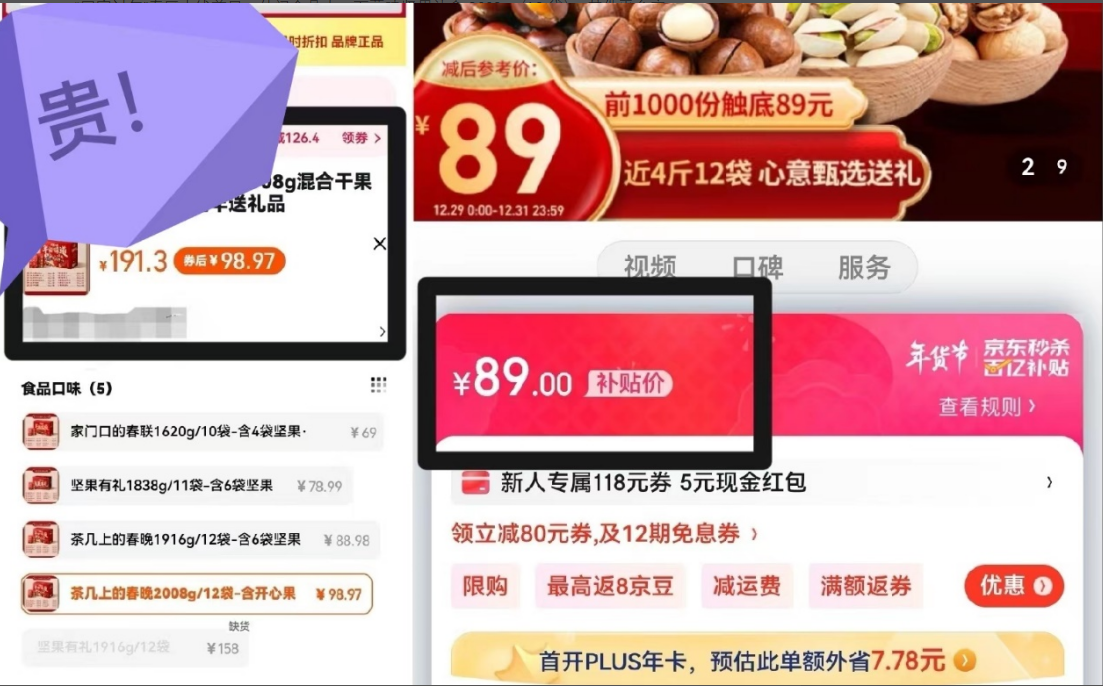The height and width of the screenshot is (686, 1103).
Task: Tap the product box thumbnail in the popup
Action: pos(56,267)
